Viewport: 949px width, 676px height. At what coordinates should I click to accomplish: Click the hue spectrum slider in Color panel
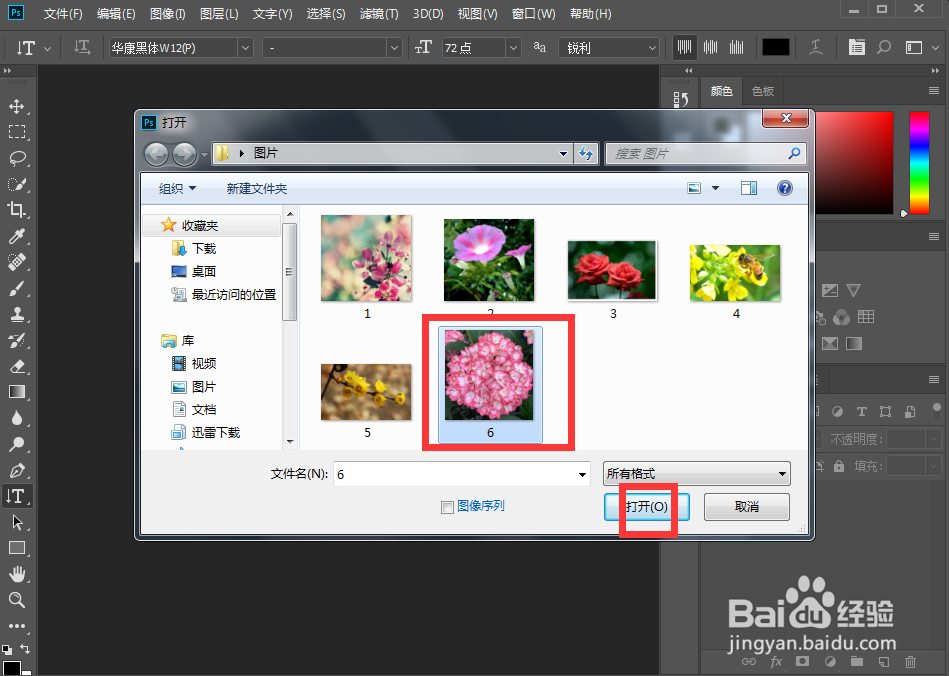[x=919, y=163]
